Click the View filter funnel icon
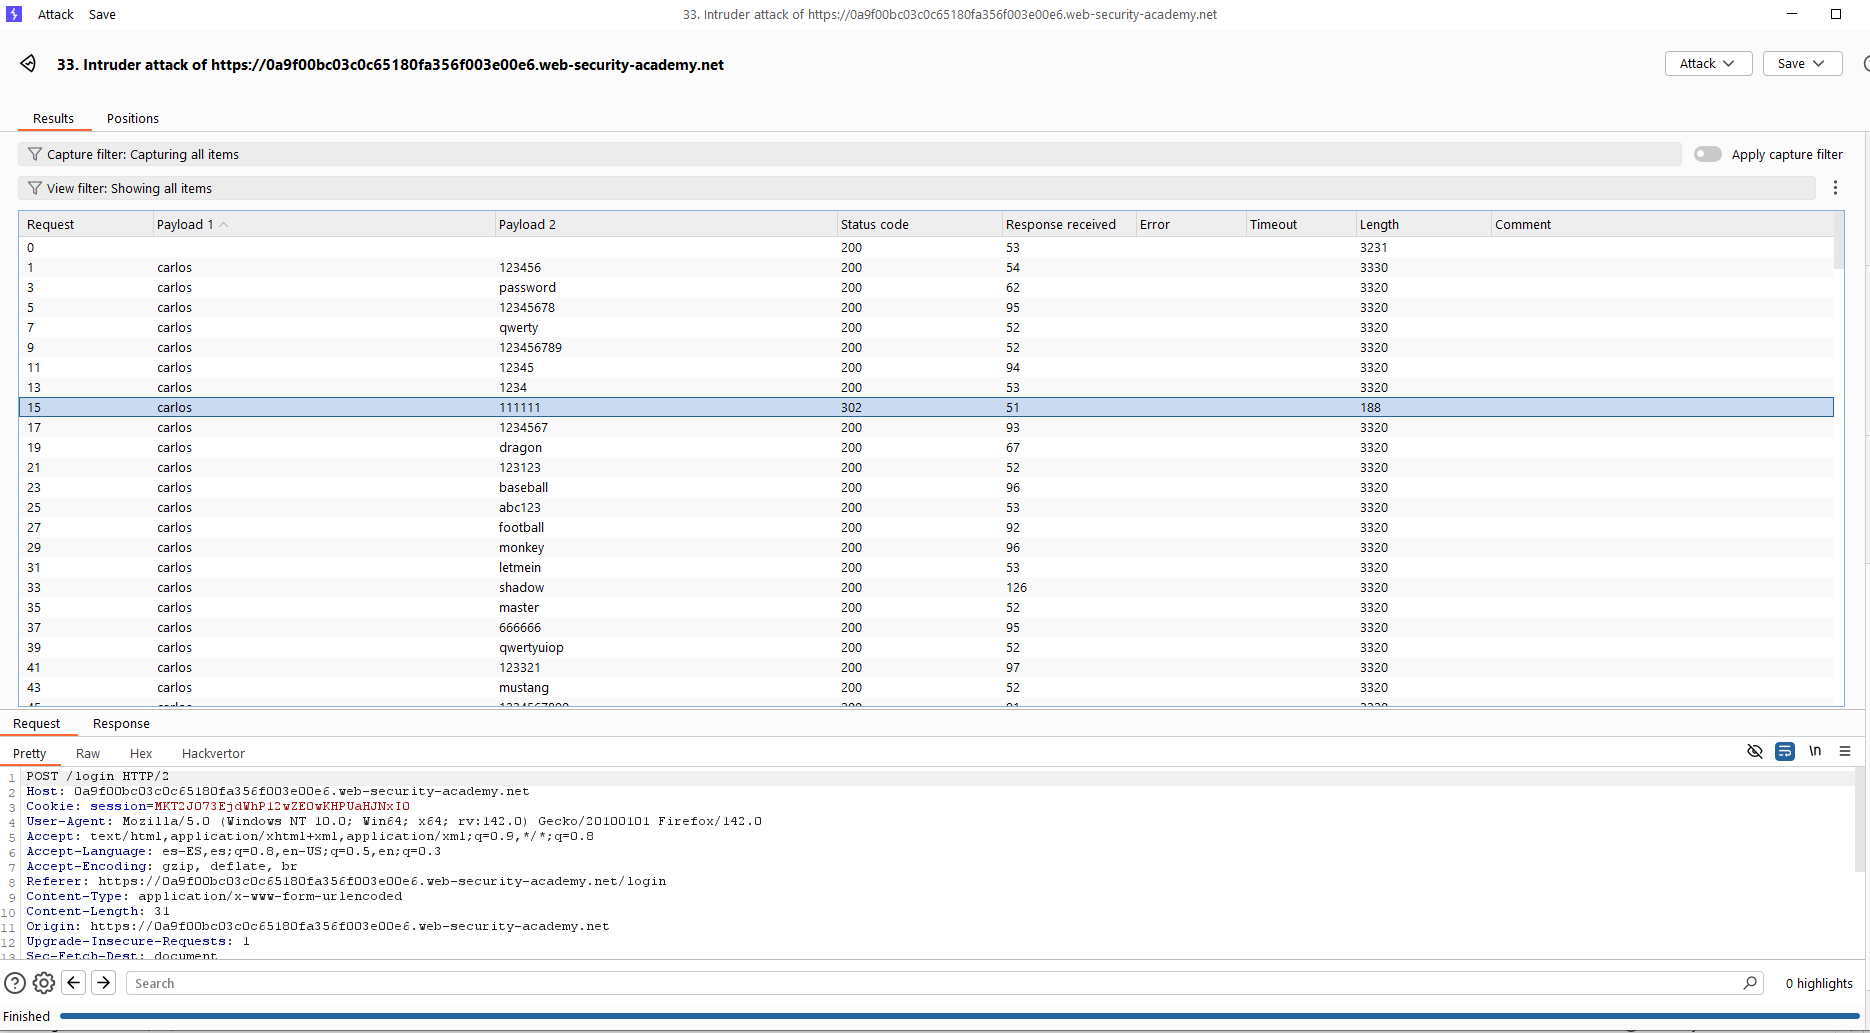This screenshot has height=1033, width=1870. point(35,188)
